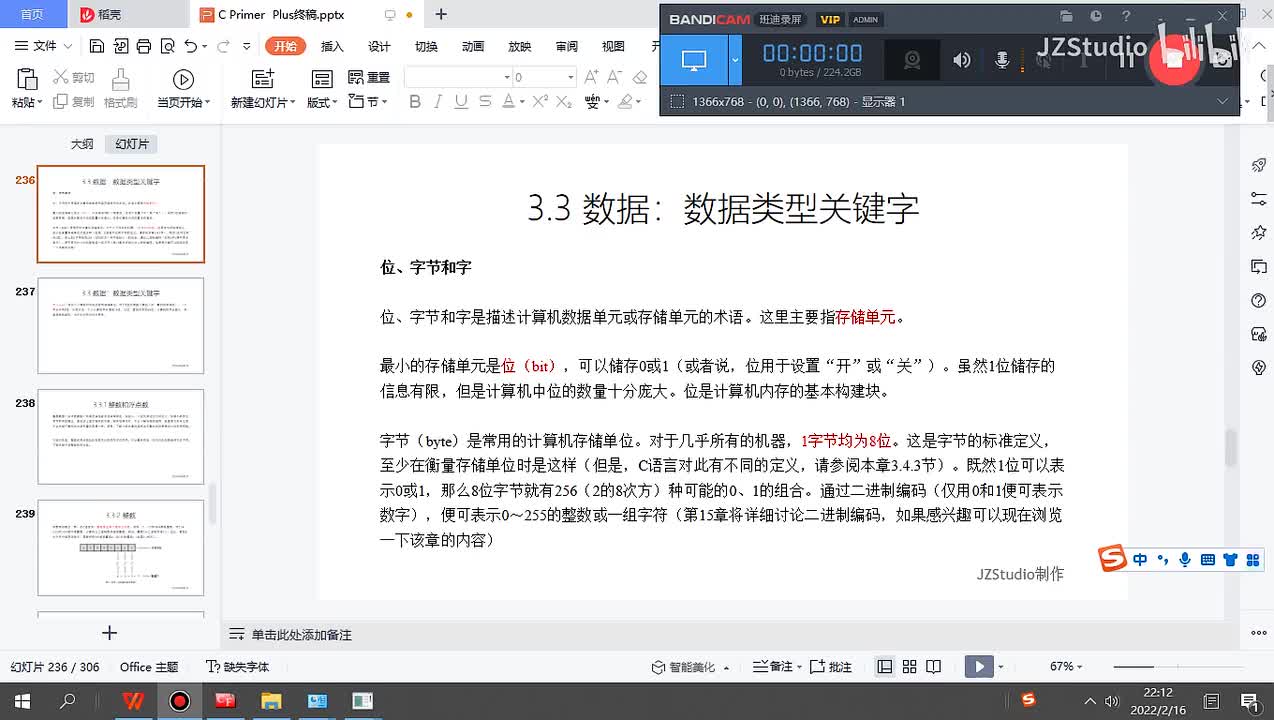Open Bandicam output folder icon
Image resolution: width=1274 pixels, height=720 pixels.
coord(1066,17)
